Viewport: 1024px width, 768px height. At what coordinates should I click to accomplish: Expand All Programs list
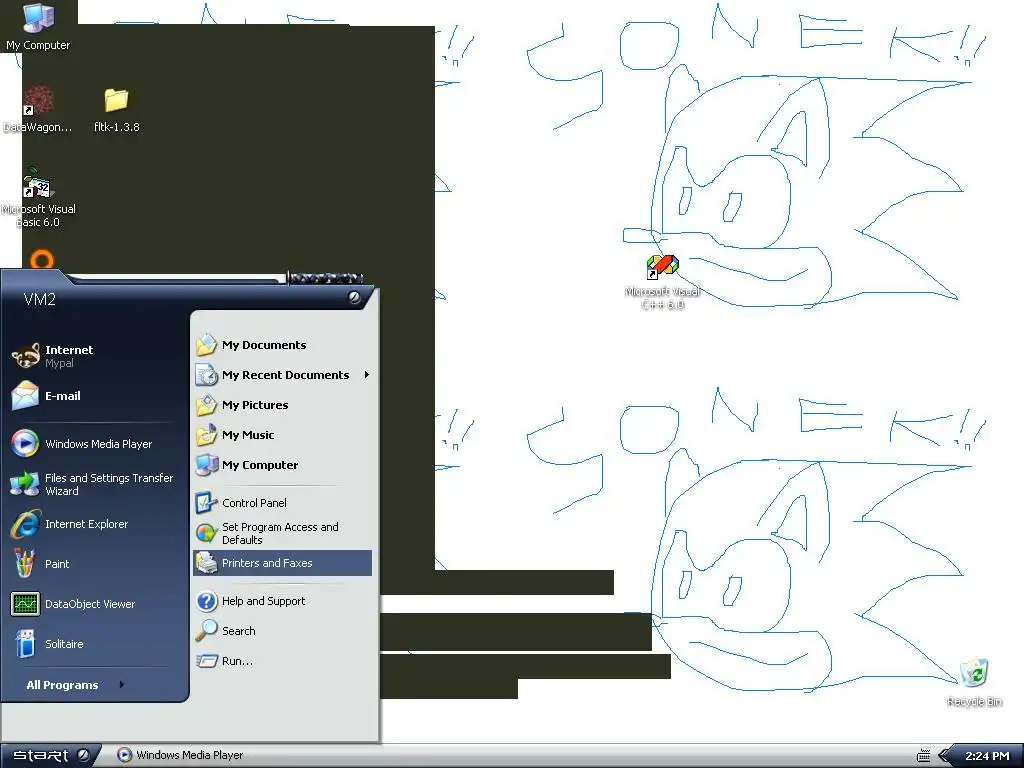pos(75,684)
